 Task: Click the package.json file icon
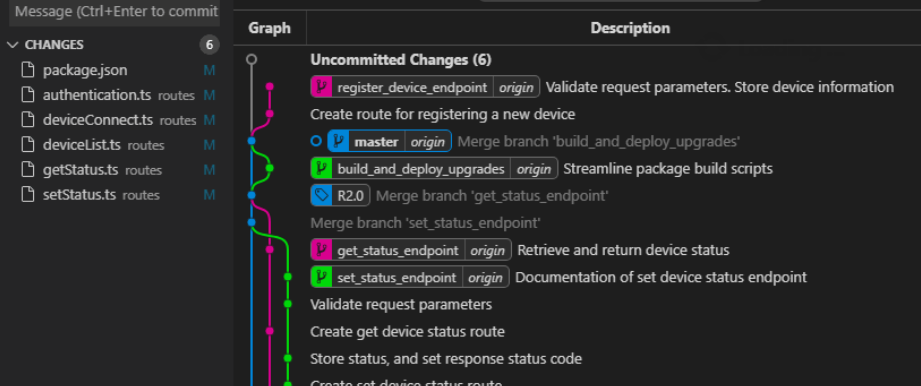coord(28,71)
